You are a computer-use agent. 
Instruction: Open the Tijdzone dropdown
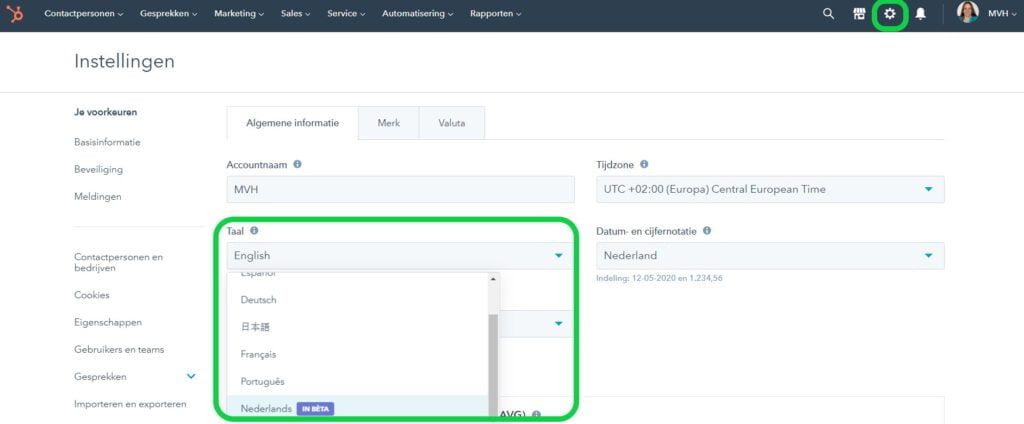tap(769, 189)
